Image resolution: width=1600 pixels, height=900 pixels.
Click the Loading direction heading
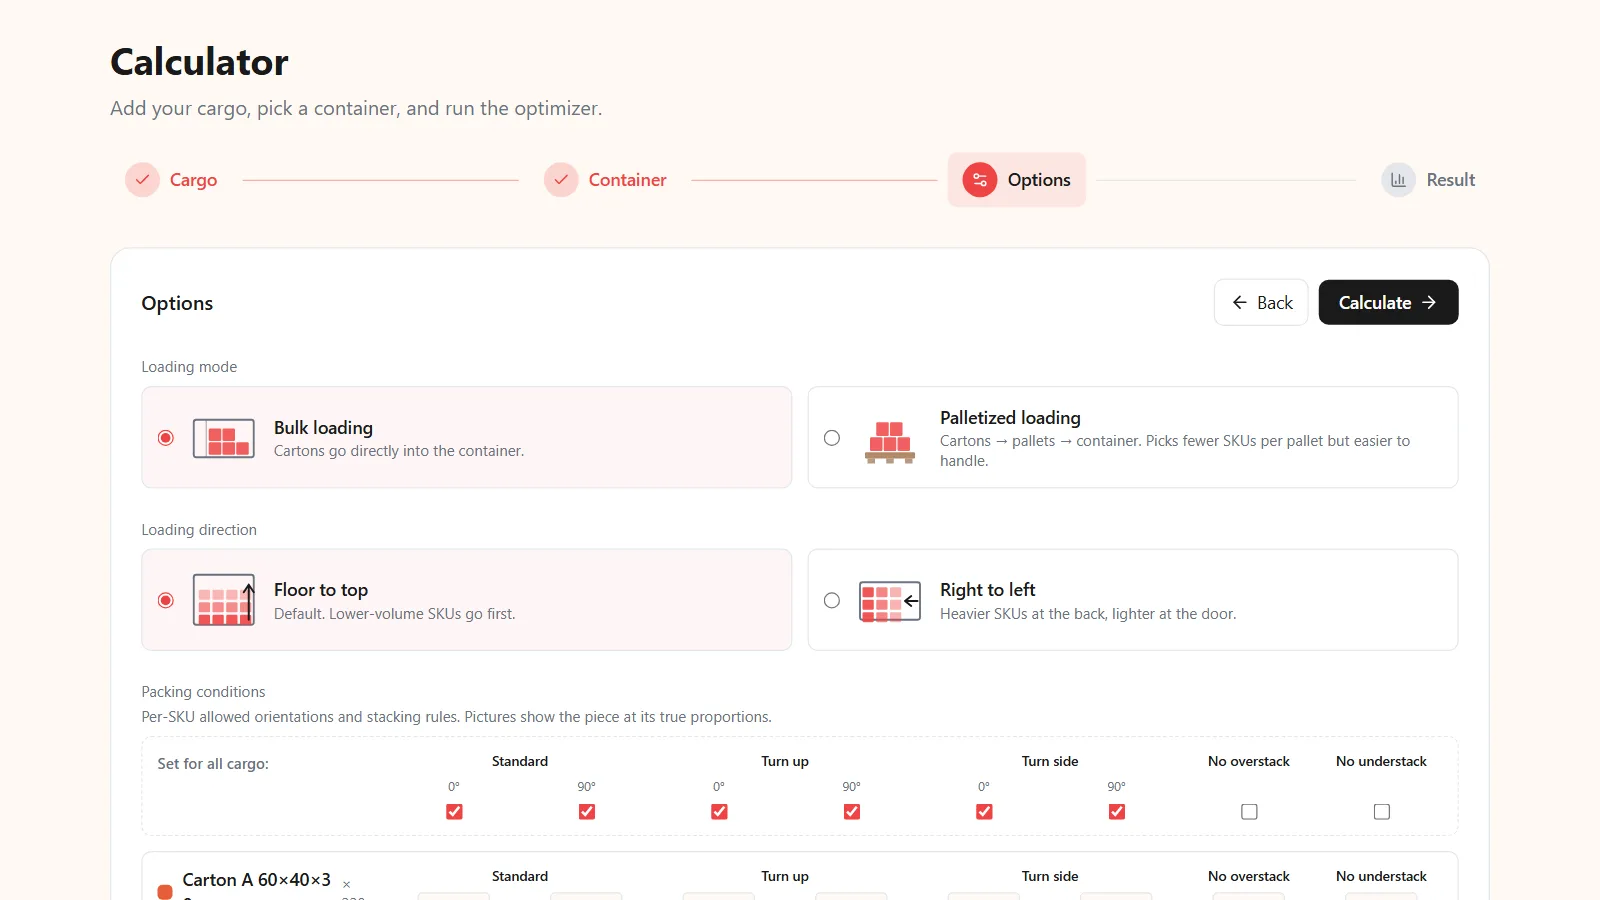point(199,530)
